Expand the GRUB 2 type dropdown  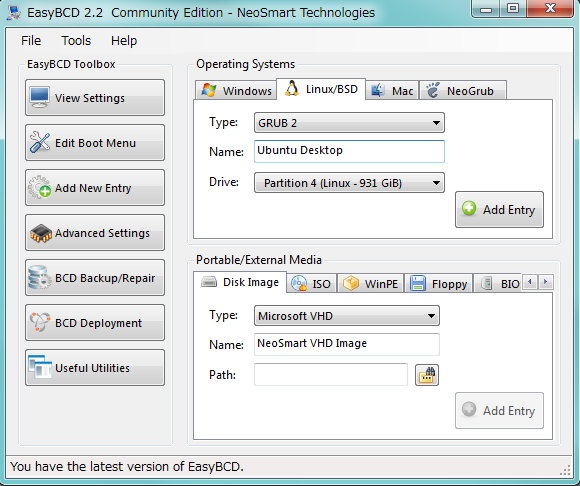(x=349, y=123)
